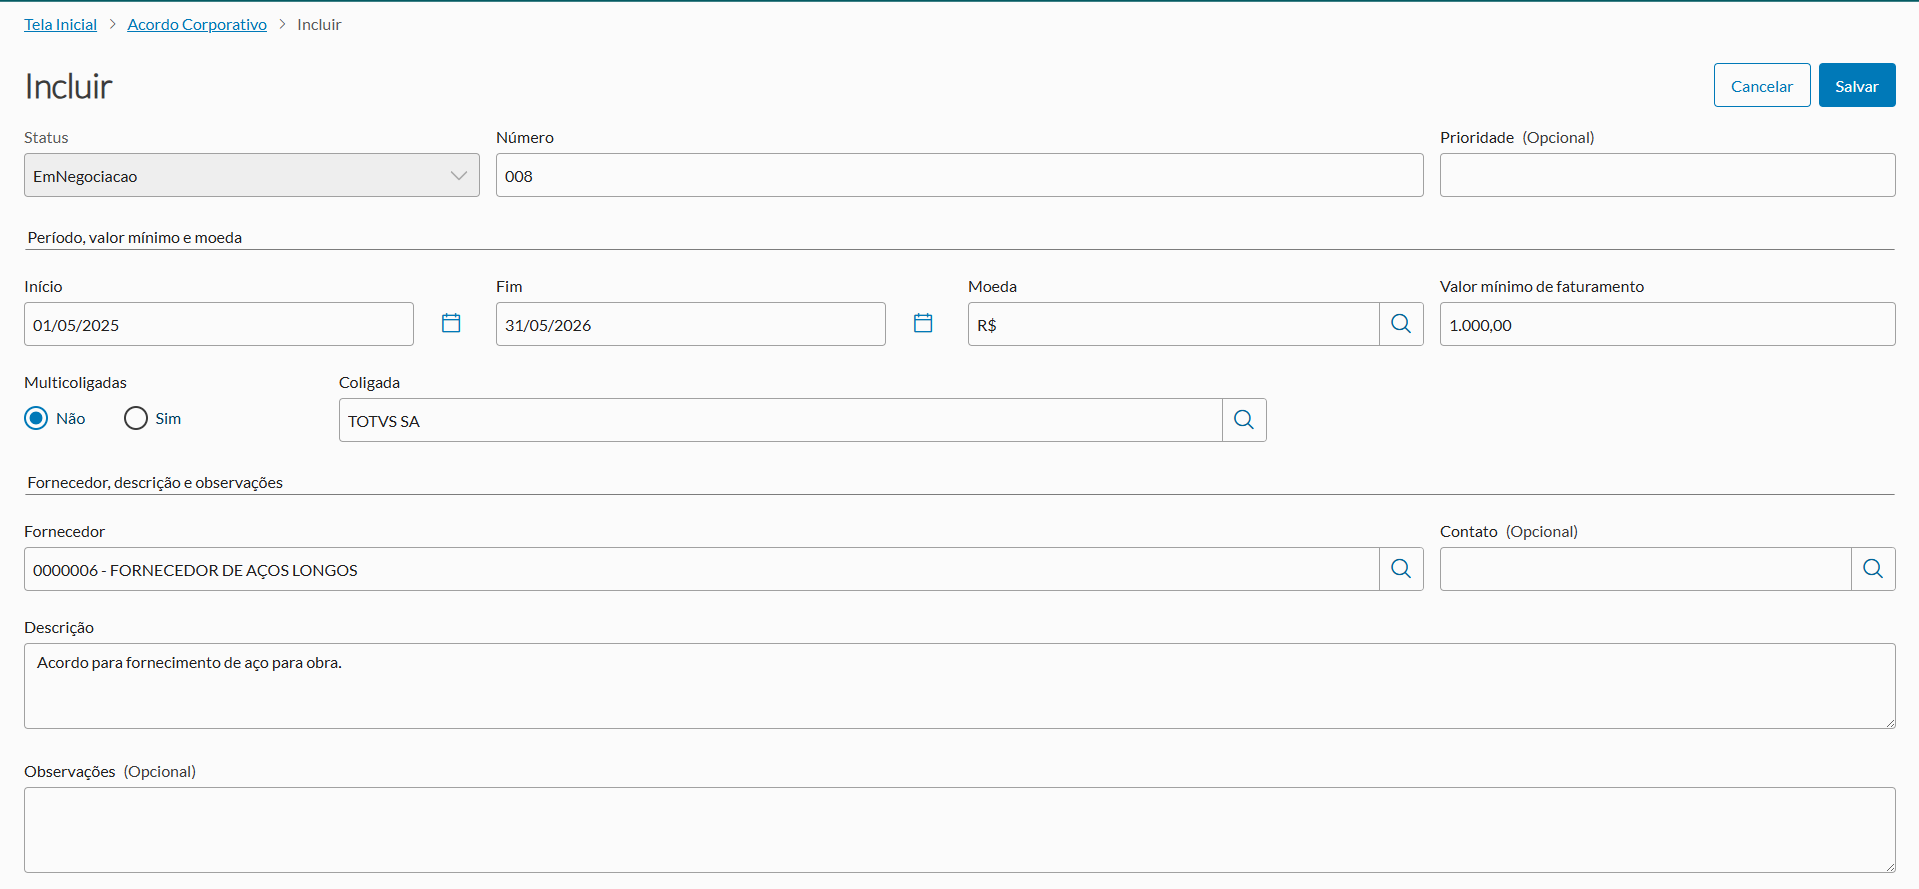Open the Início date calendar picker
The width and height of the screenshot is (1919, 889).
(x=451, y=323)
